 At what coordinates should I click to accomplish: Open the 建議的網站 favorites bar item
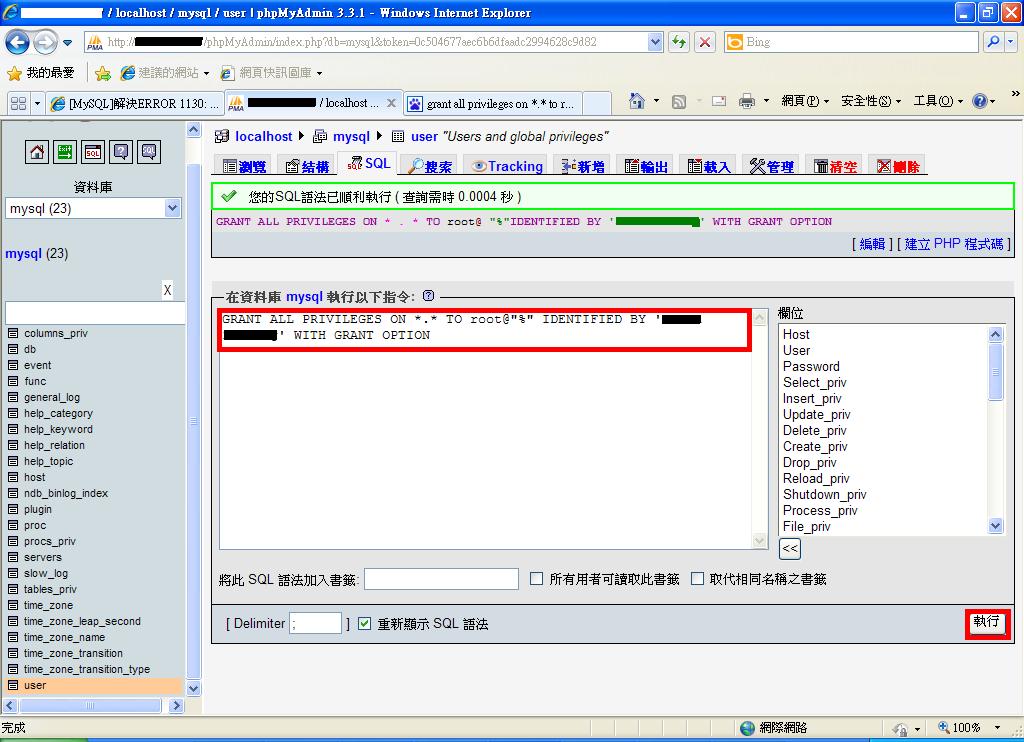click(x=165, y=73)
